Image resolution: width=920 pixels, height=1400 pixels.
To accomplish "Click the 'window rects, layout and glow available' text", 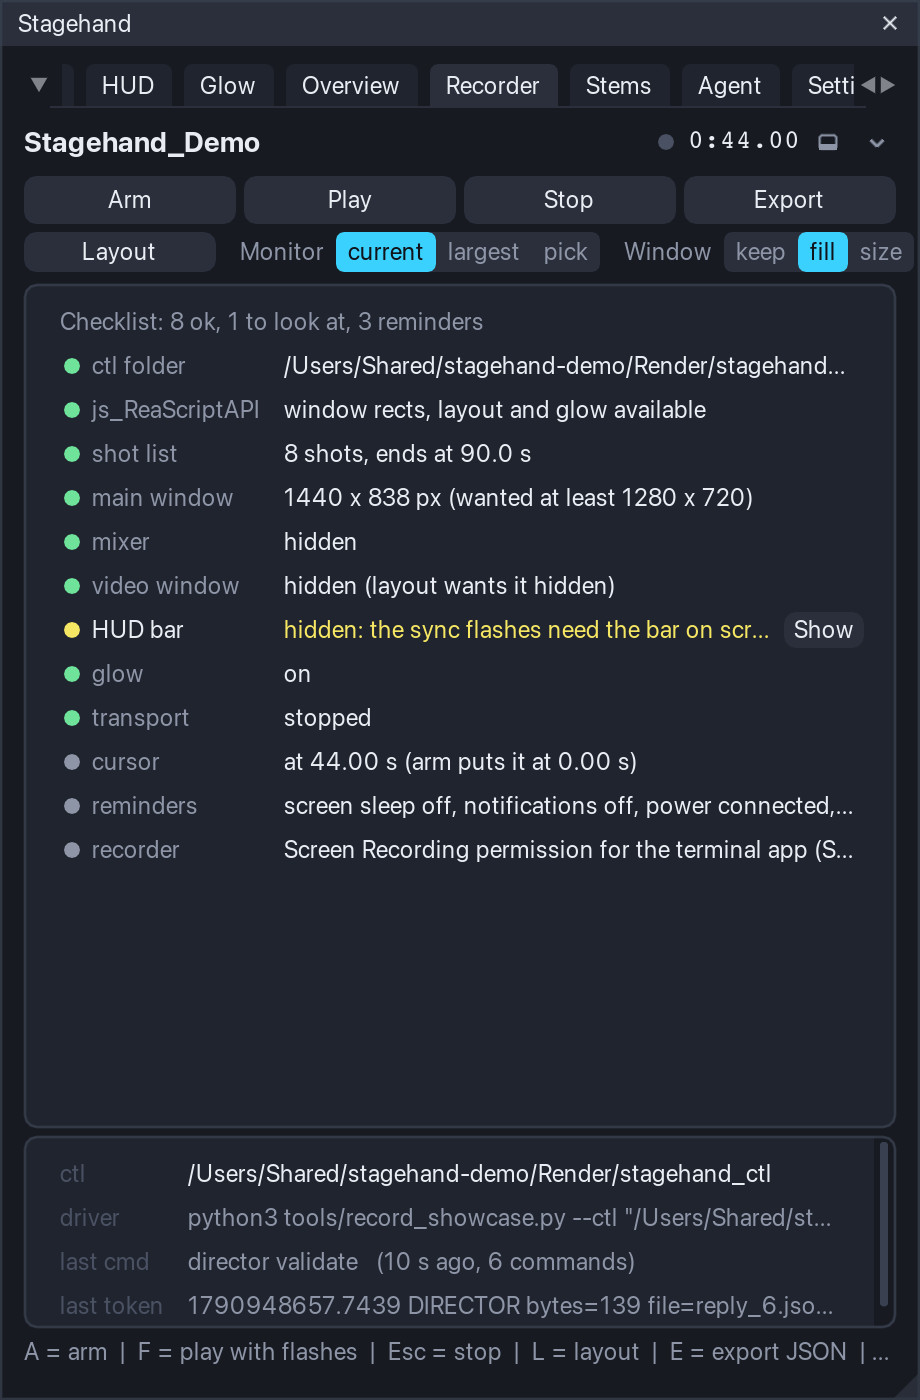I will coord(495,410).
